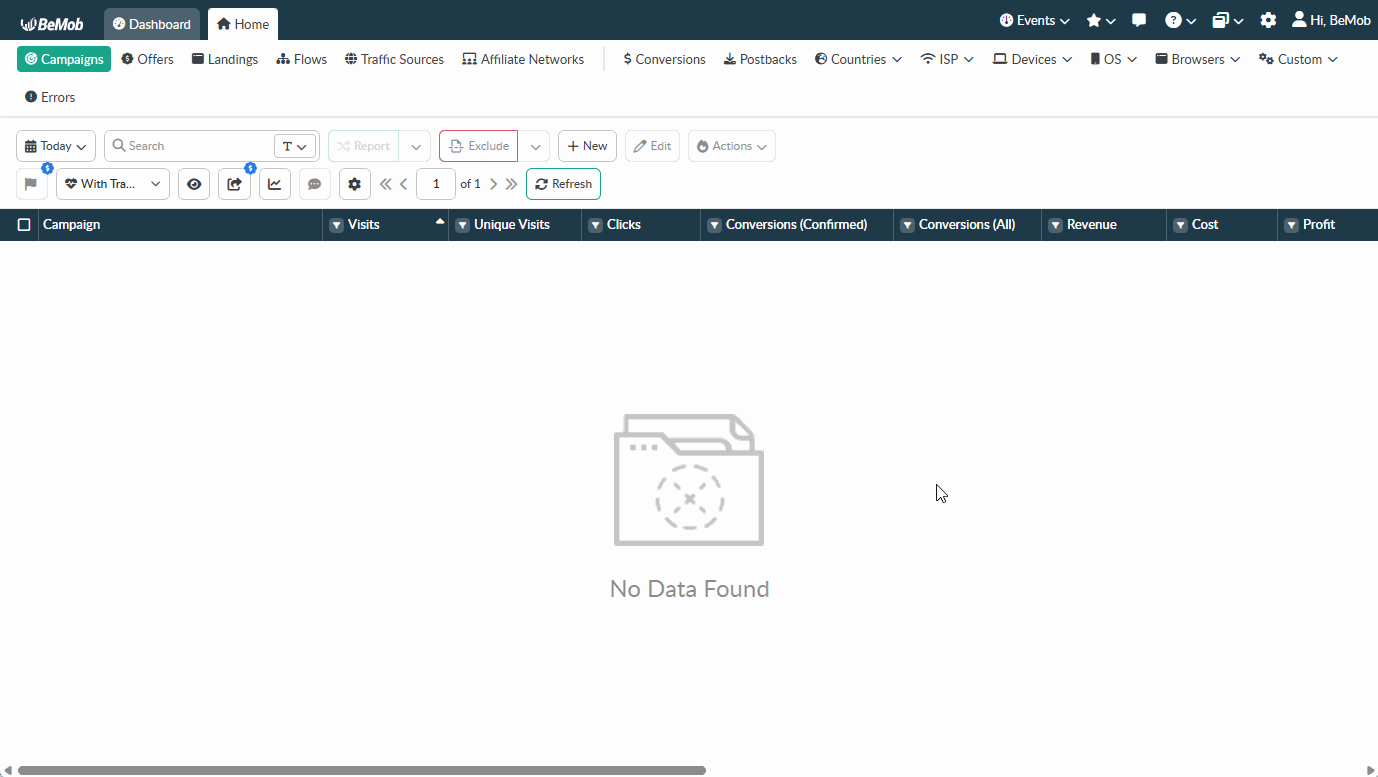Expand the Browsers dropdown

pos(1197,59)
